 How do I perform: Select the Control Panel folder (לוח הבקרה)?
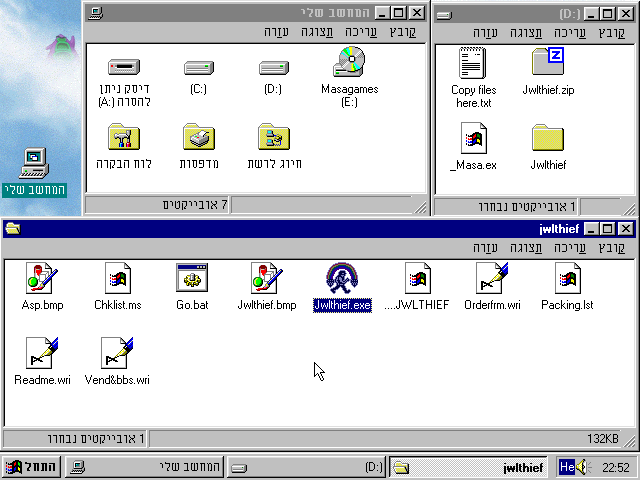click(122, 138)
